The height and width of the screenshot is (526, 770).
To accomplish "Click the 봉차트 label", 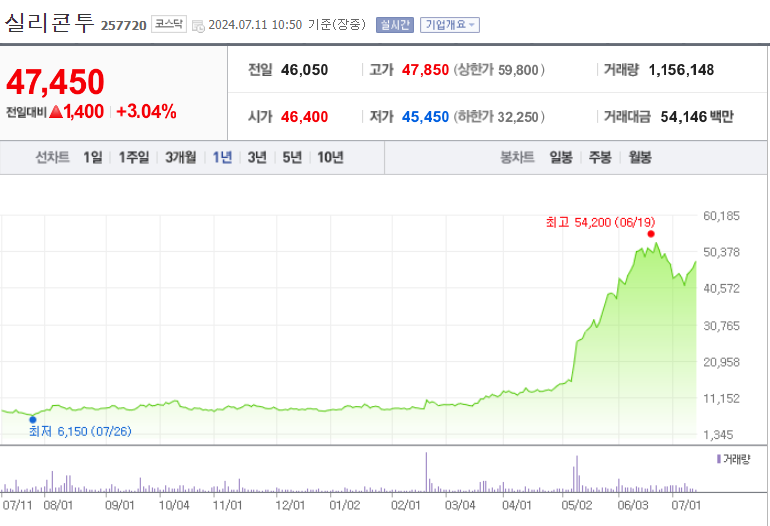I will click(517, 157).
